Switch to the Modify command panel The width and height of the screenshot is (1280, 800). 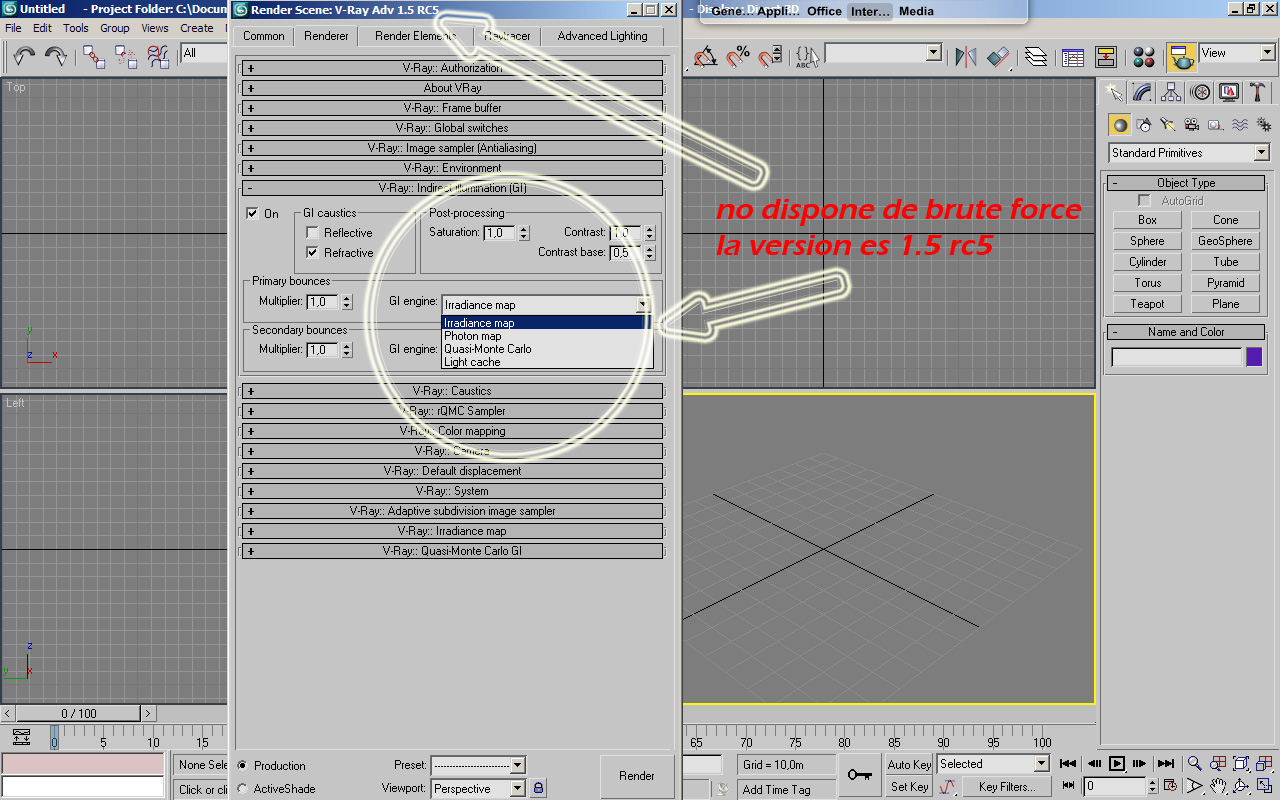[x=1142, y=93]
